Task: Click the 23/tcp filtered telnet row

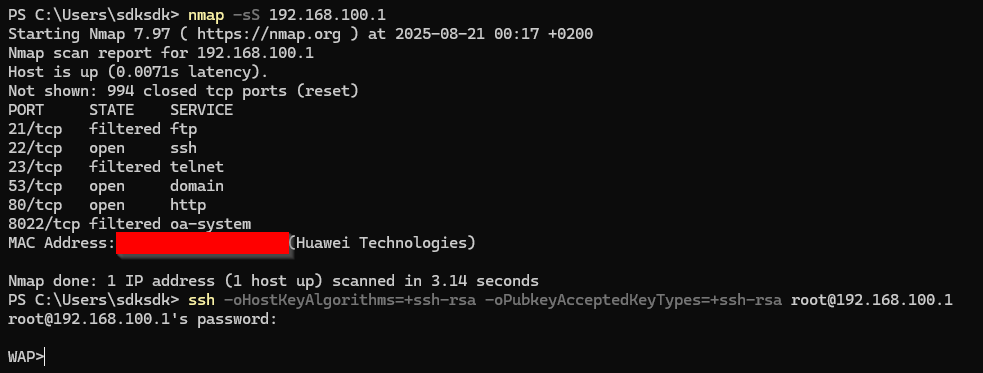Action: [x=116, y=167]
